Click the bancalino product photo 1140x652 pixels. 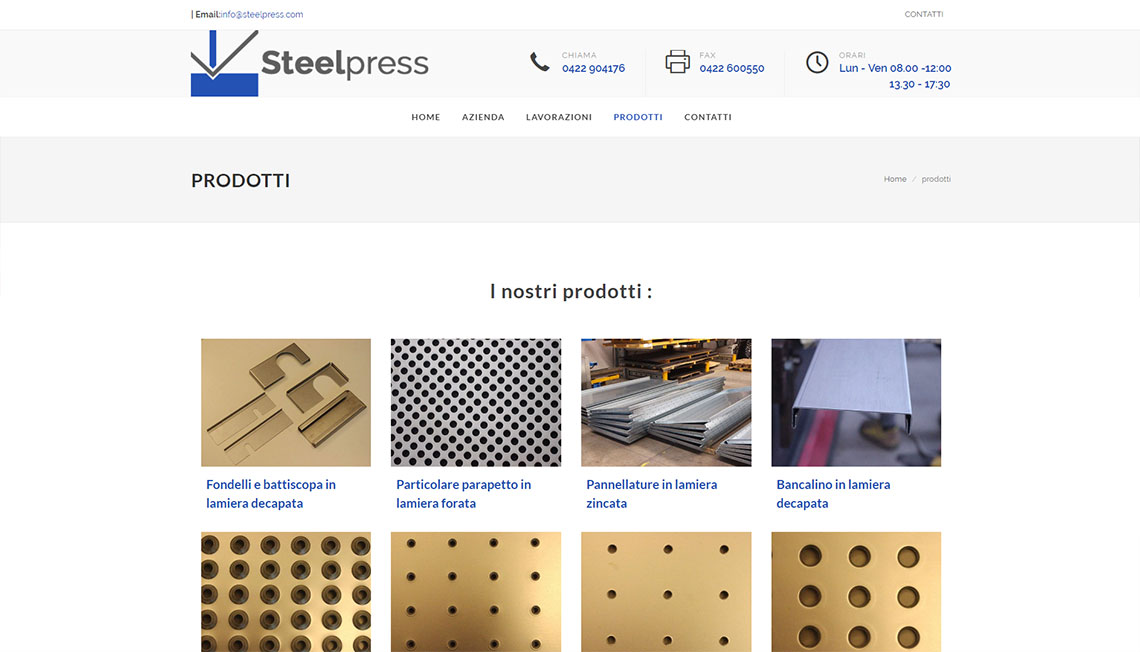point(856,402)
